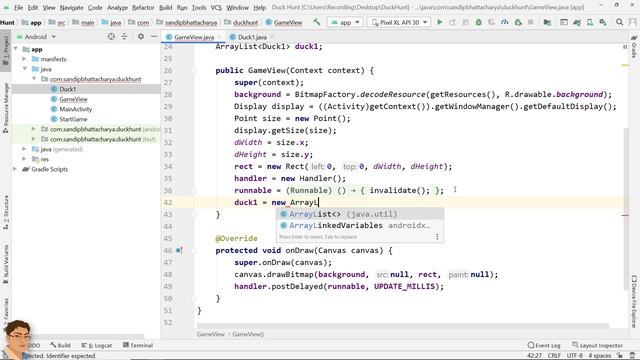
Task: Open the Android project view dropdown
Action: click(36, 36)
